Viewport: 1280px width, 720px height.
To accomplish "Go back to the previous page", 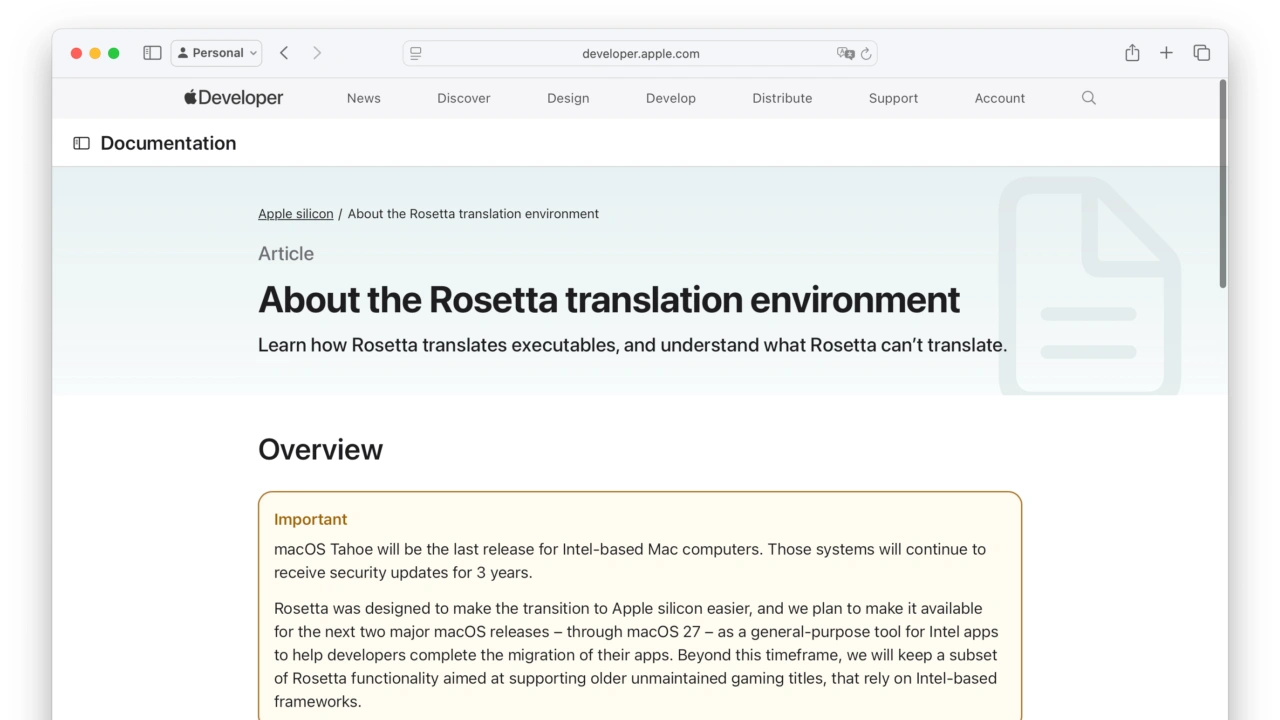I will click(x=284, y=53).
